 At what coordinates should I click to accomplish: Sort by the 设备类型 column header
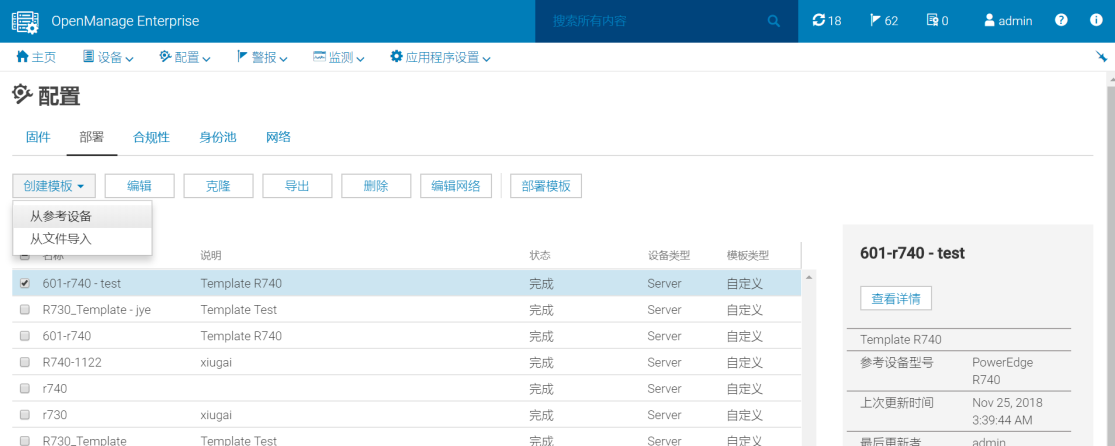(x=668, y=255)
